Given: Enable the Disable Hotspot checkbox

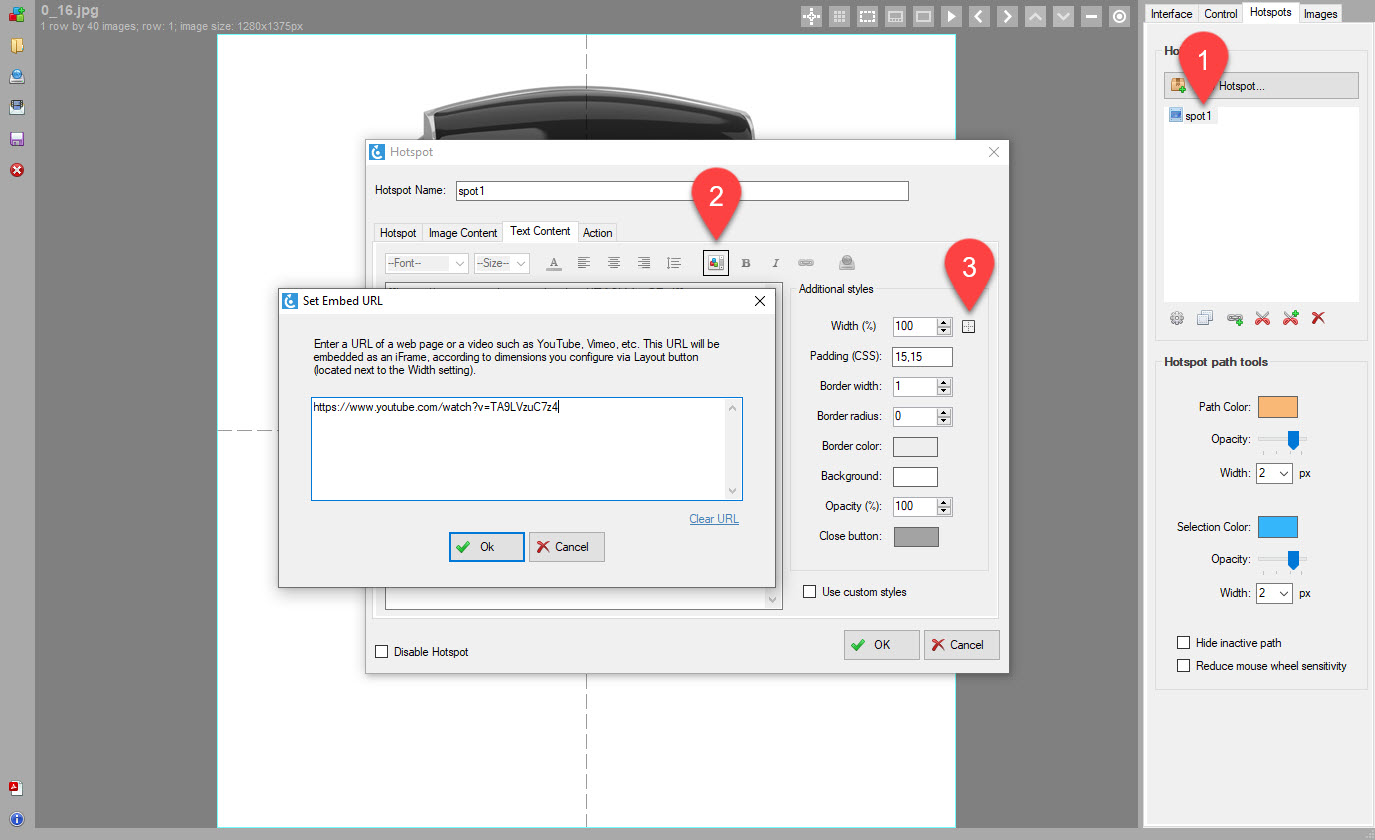Looking at the screenshot, I should pos(382,652).
